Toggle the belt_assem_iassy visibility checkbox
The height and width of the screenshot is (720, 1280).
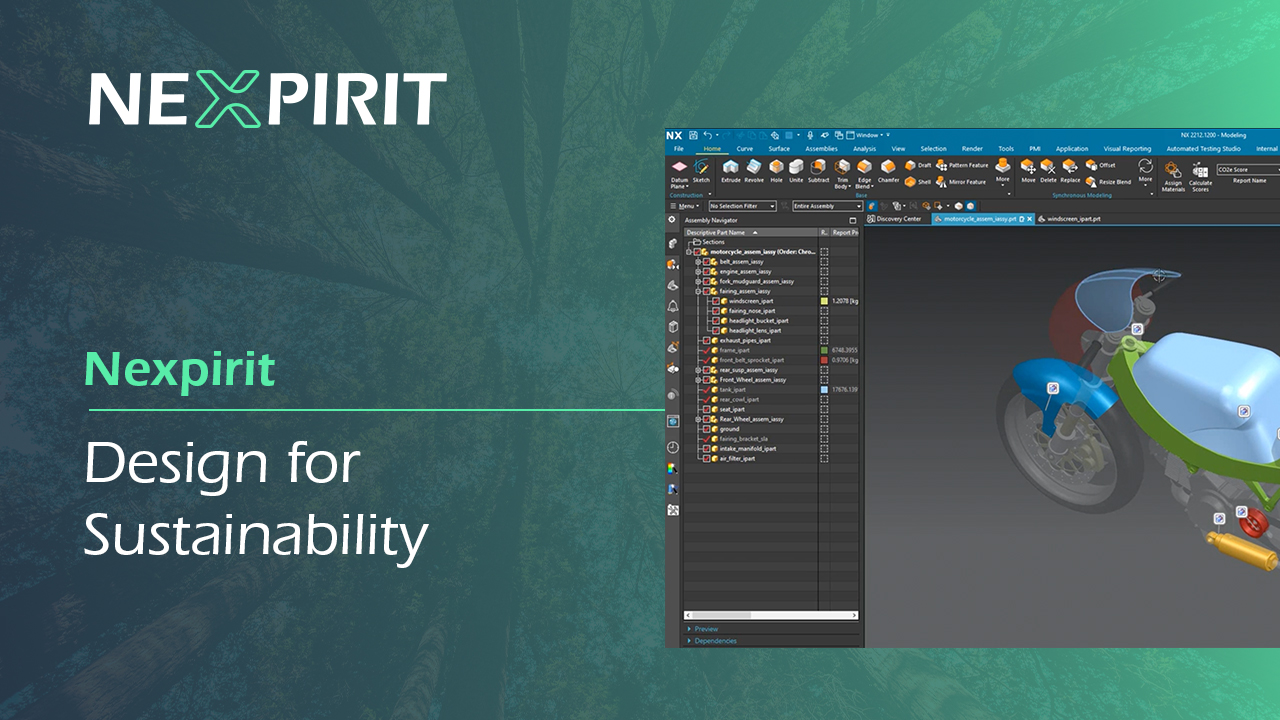coord(707,262)
